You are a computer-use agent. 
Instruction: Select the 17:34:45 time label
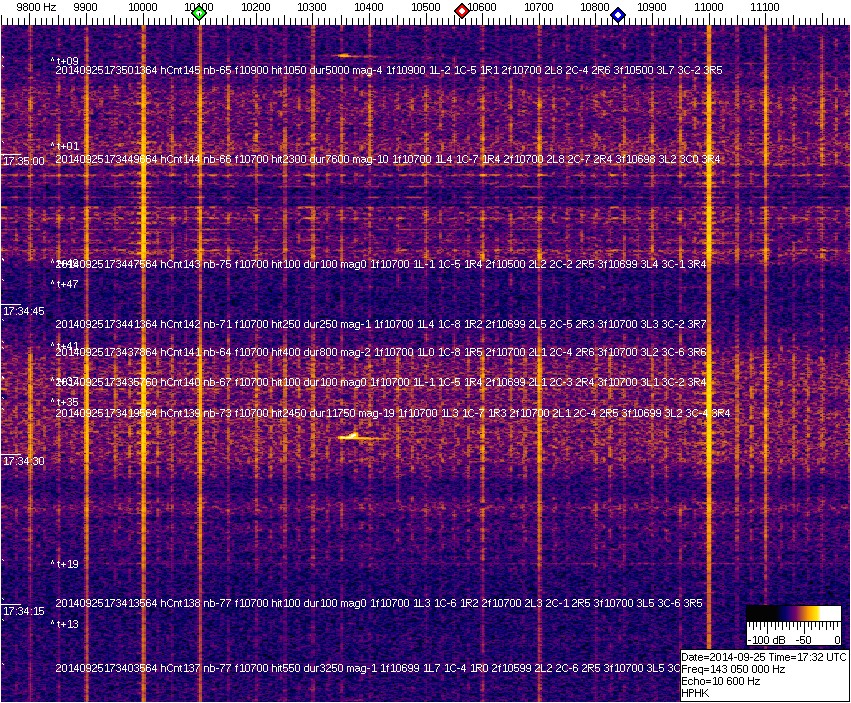point(24,312)
